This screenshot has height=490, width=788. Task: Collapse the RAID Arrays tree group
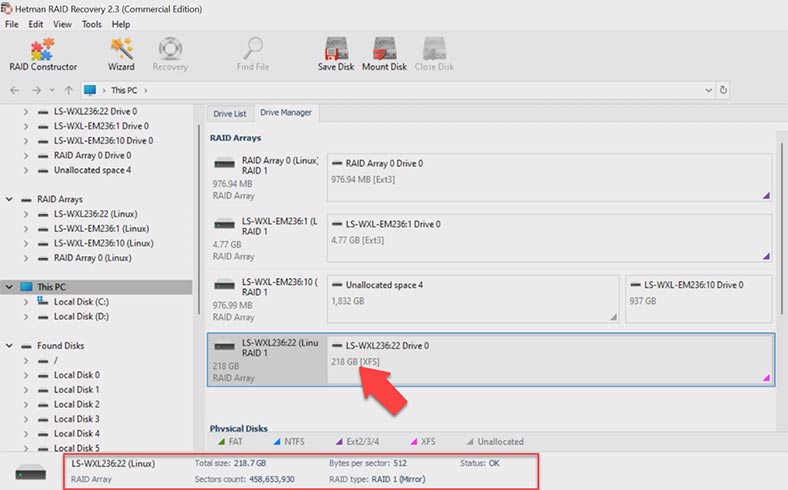(9, 200)
